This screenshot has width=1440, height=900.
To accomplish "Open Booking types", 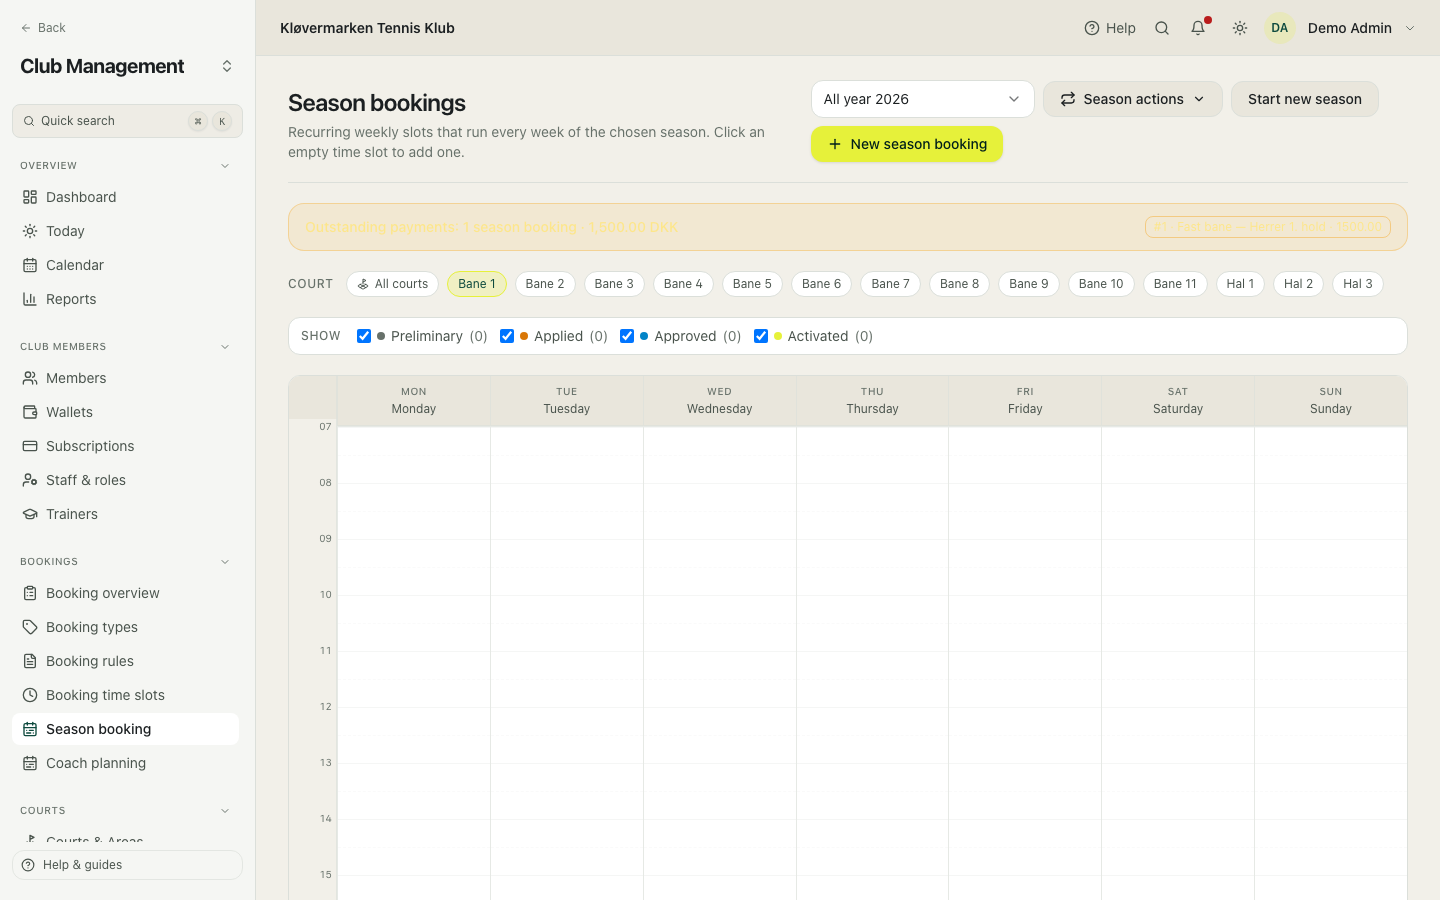I will click(x=126, y=627).
